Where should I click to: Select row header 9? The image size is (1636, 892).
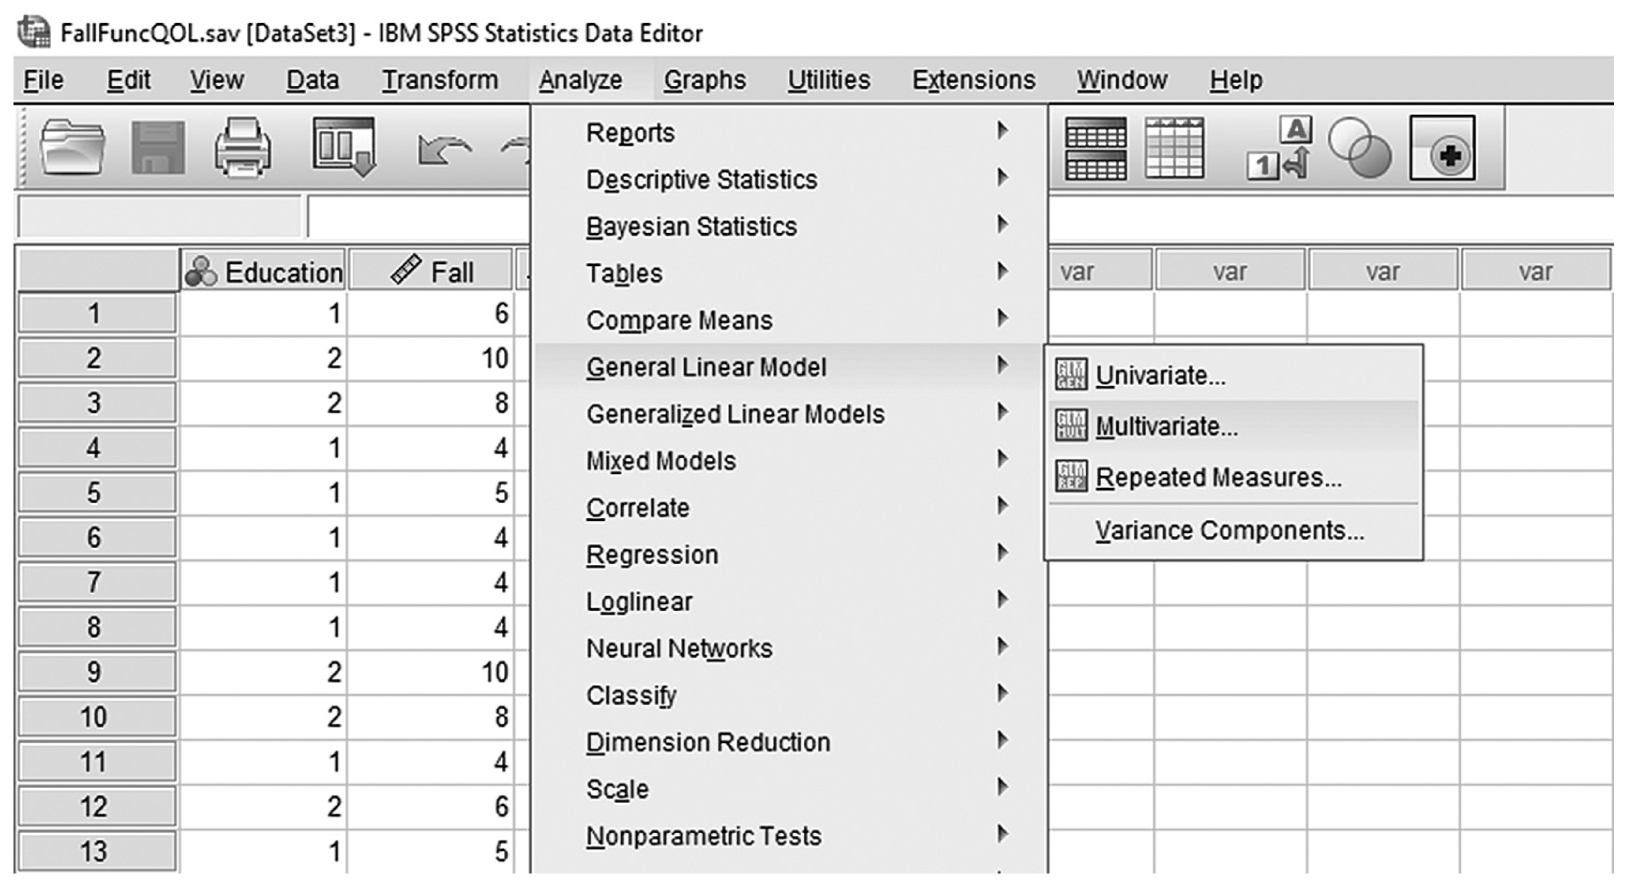(x=96, y=672)
